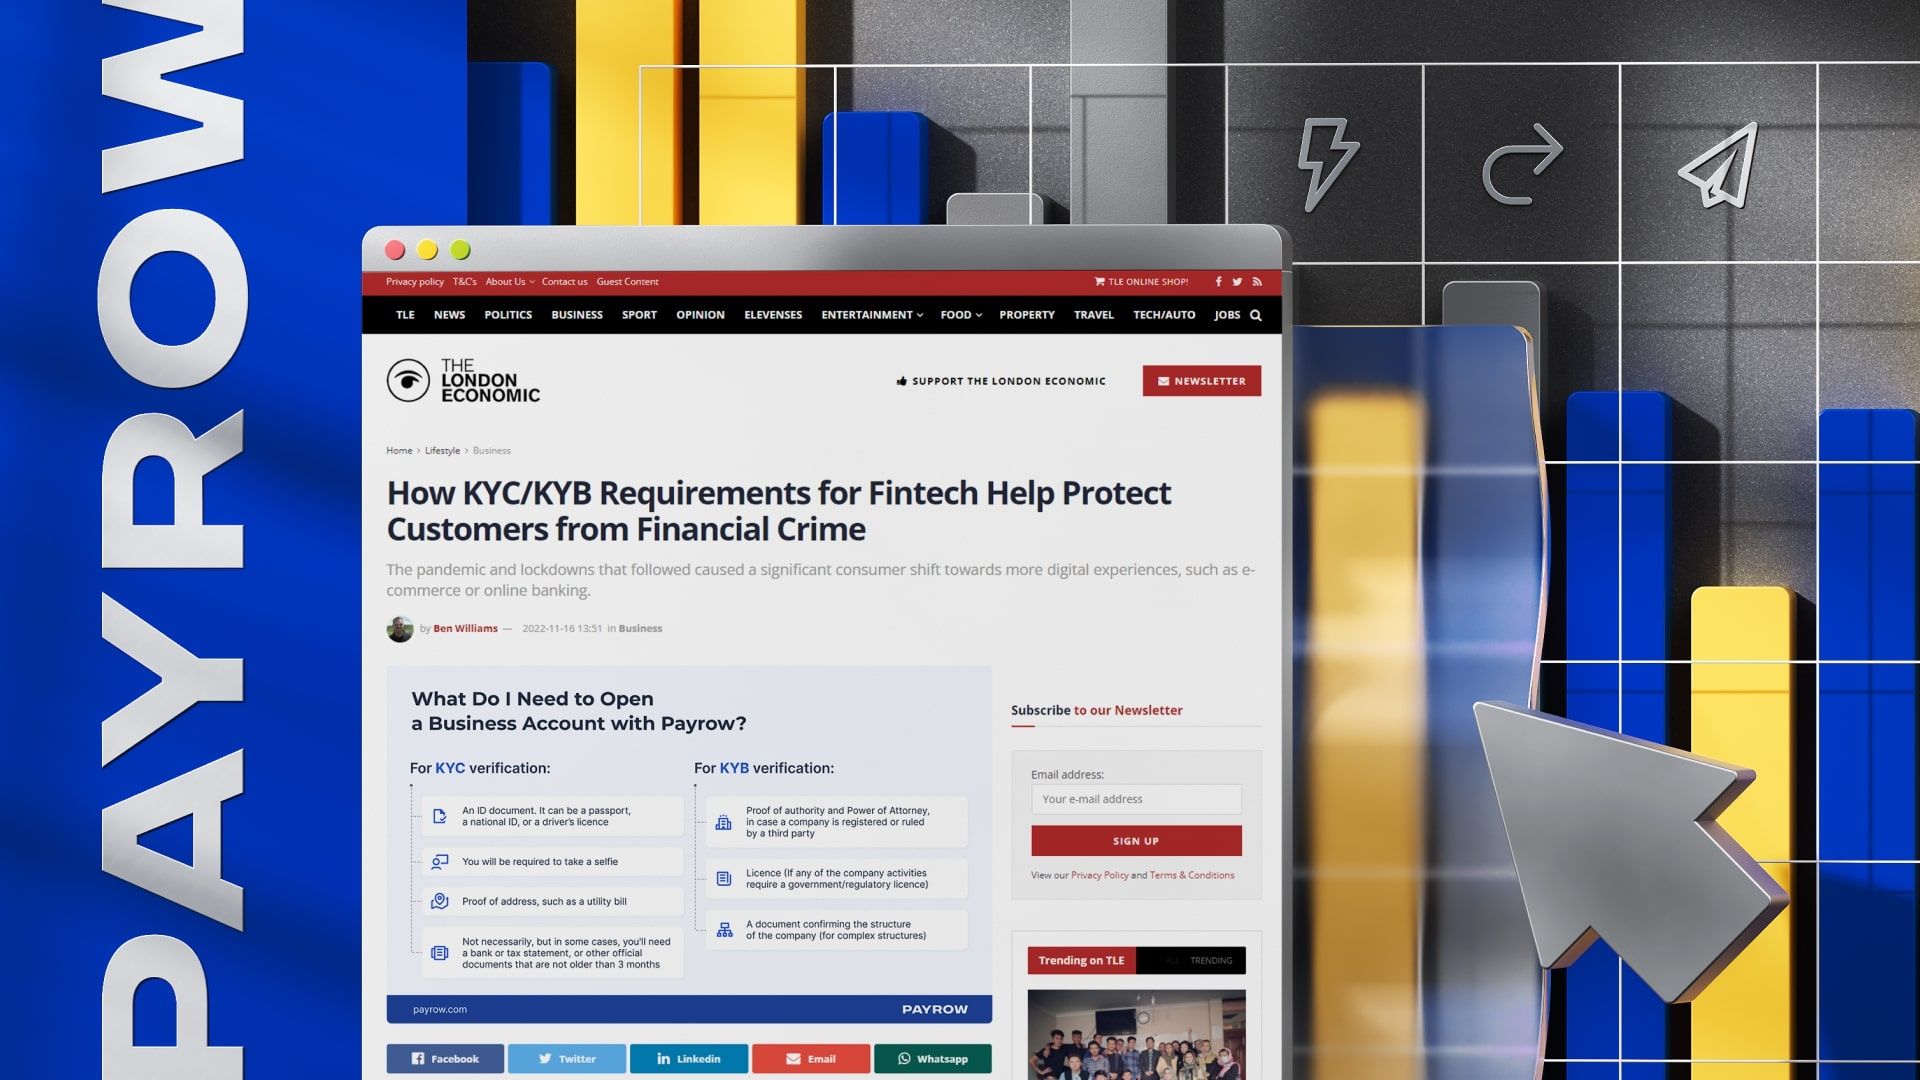1920x1080 pixels.
Task: Click the article headline about KYC/KYB Requirements
Action: 779,511
